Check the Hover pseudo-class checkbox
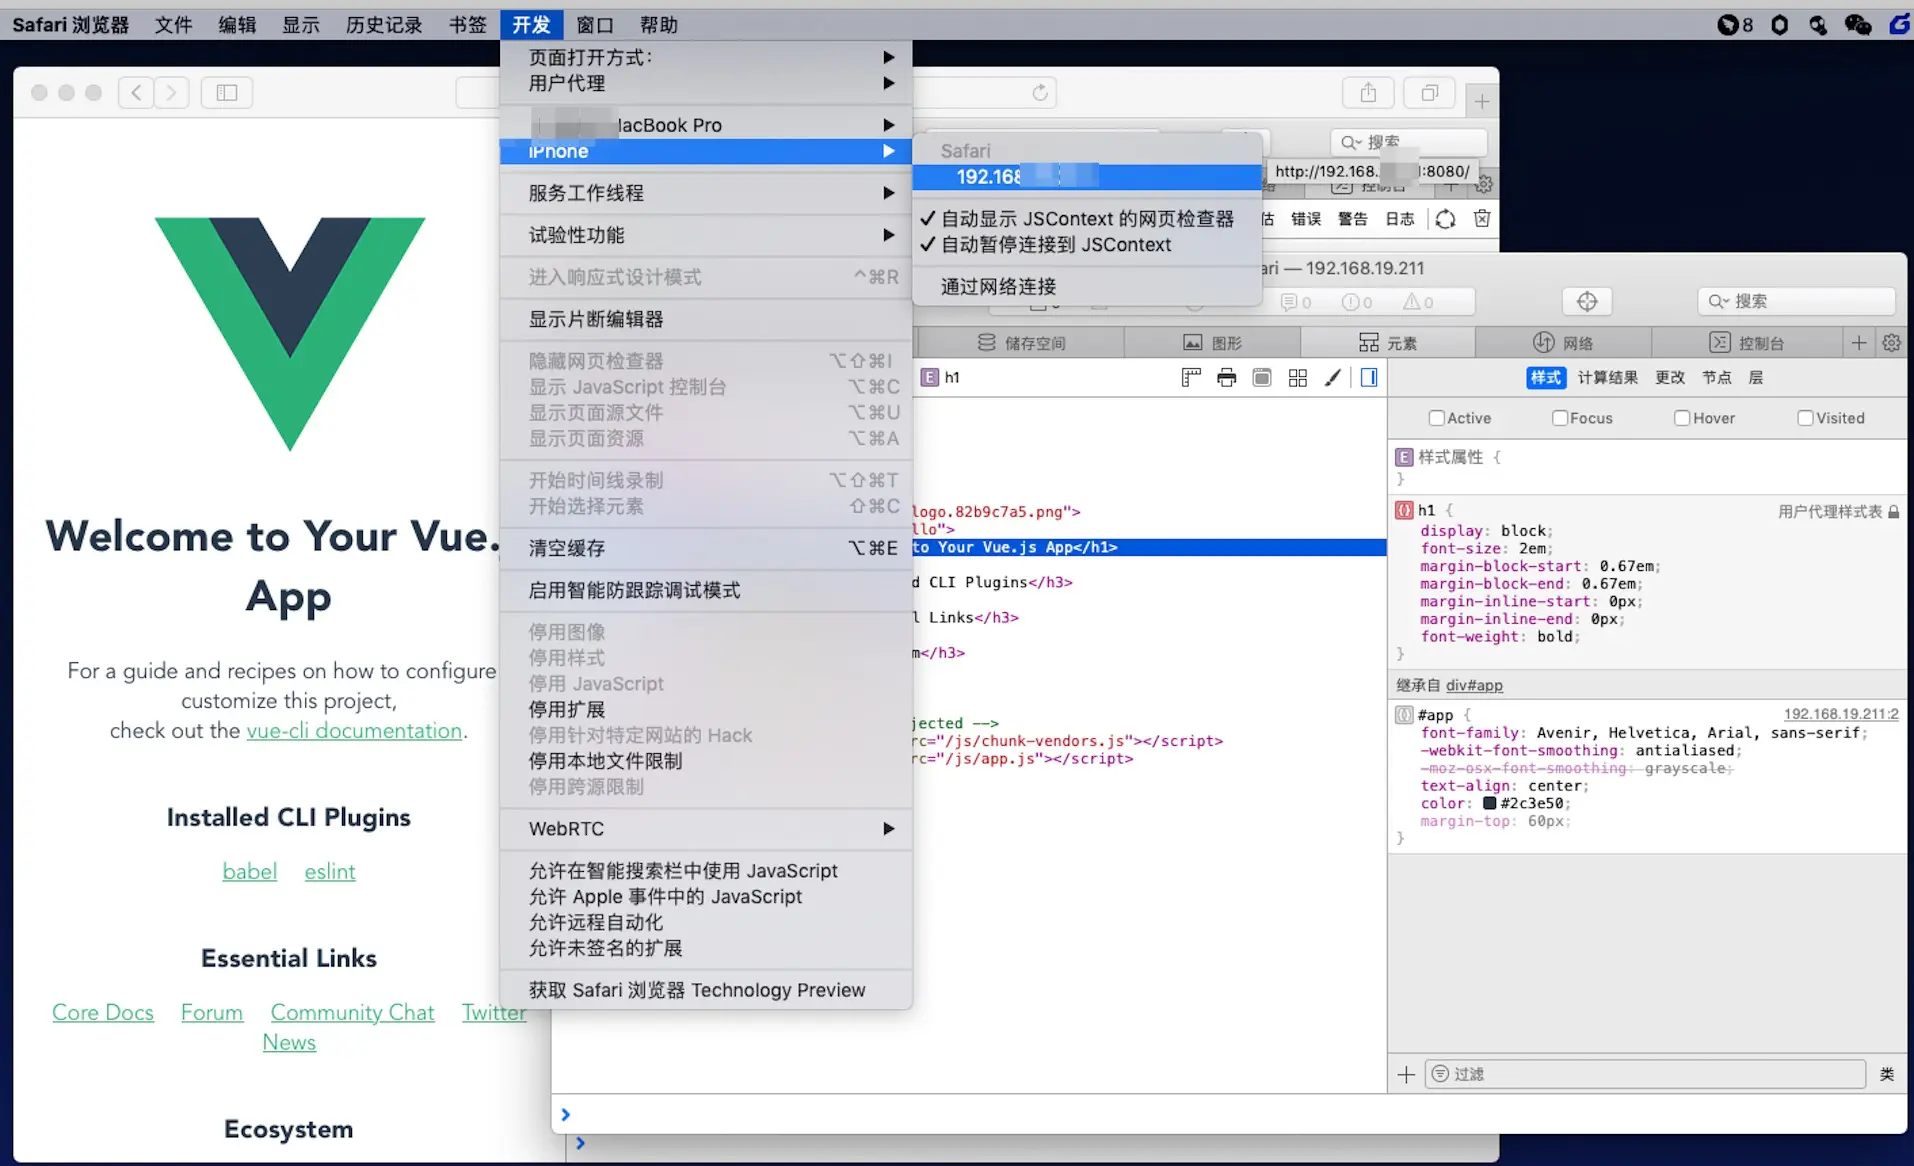This screenshot has height=1166, width=1914. tap(1682, 418)
